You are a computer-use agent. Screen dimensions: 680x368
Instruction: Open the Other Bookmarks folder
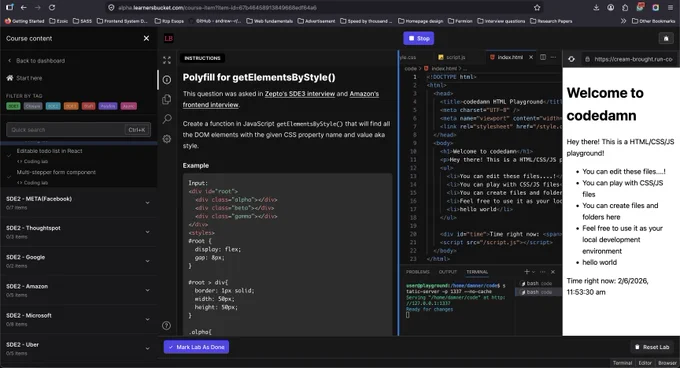tap(654, 21)
